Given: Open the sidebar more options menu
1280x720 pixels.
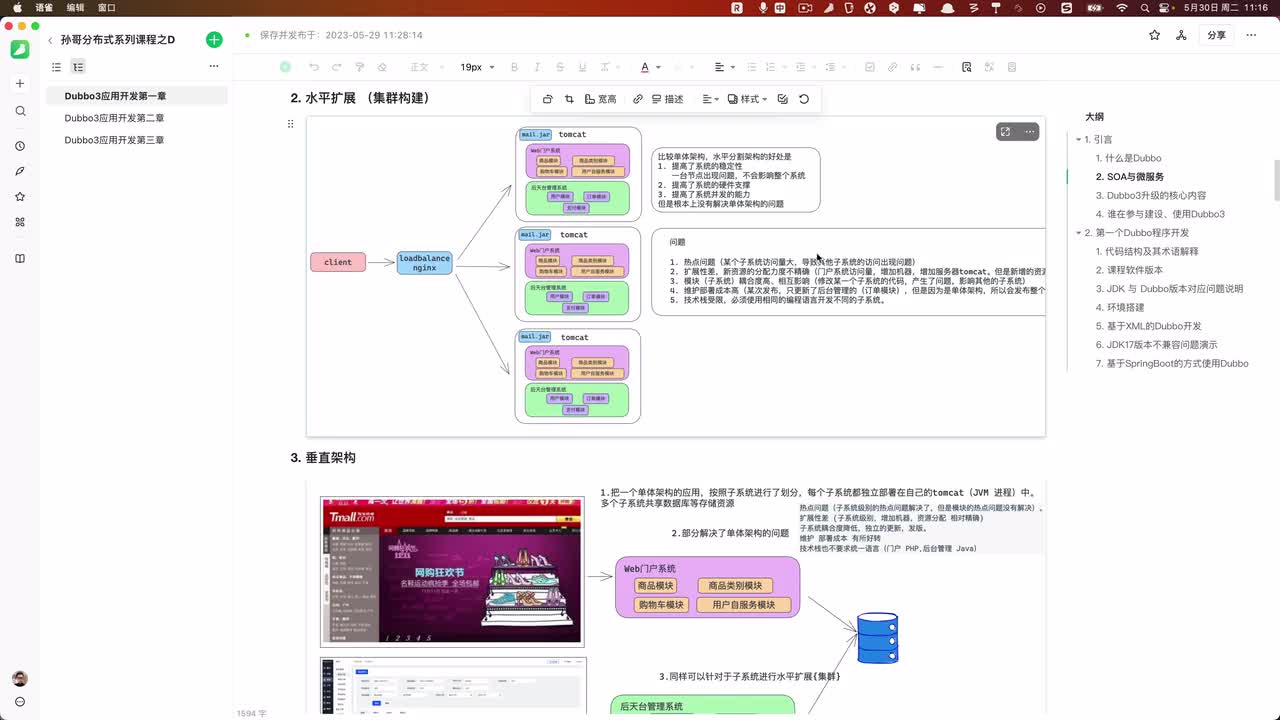Looking at the screenshot, I should click(214, 67).
